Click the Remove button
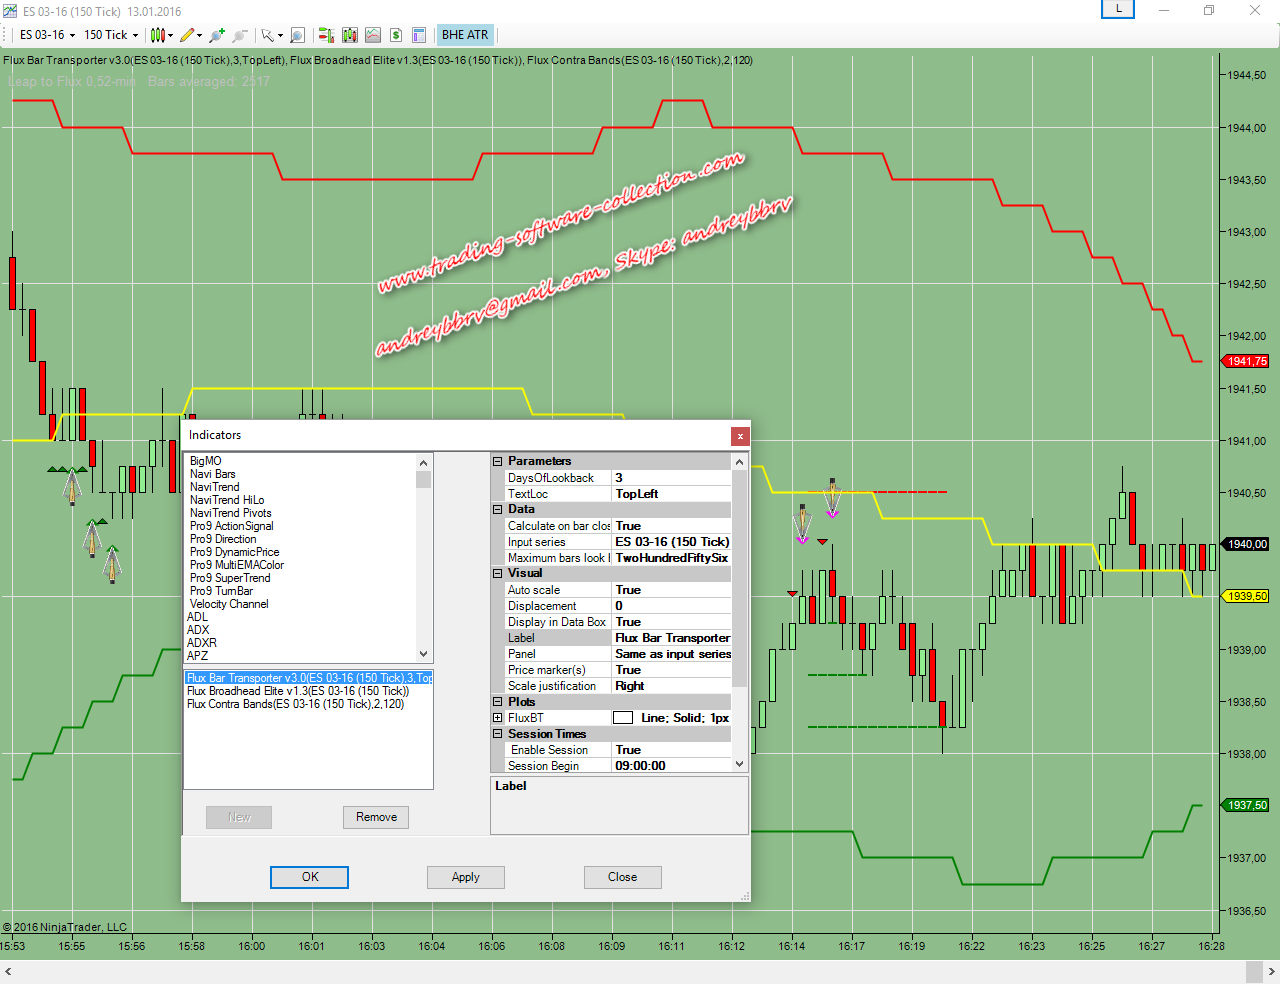This screenshot has width=1280, height=984. pos(376,817)
